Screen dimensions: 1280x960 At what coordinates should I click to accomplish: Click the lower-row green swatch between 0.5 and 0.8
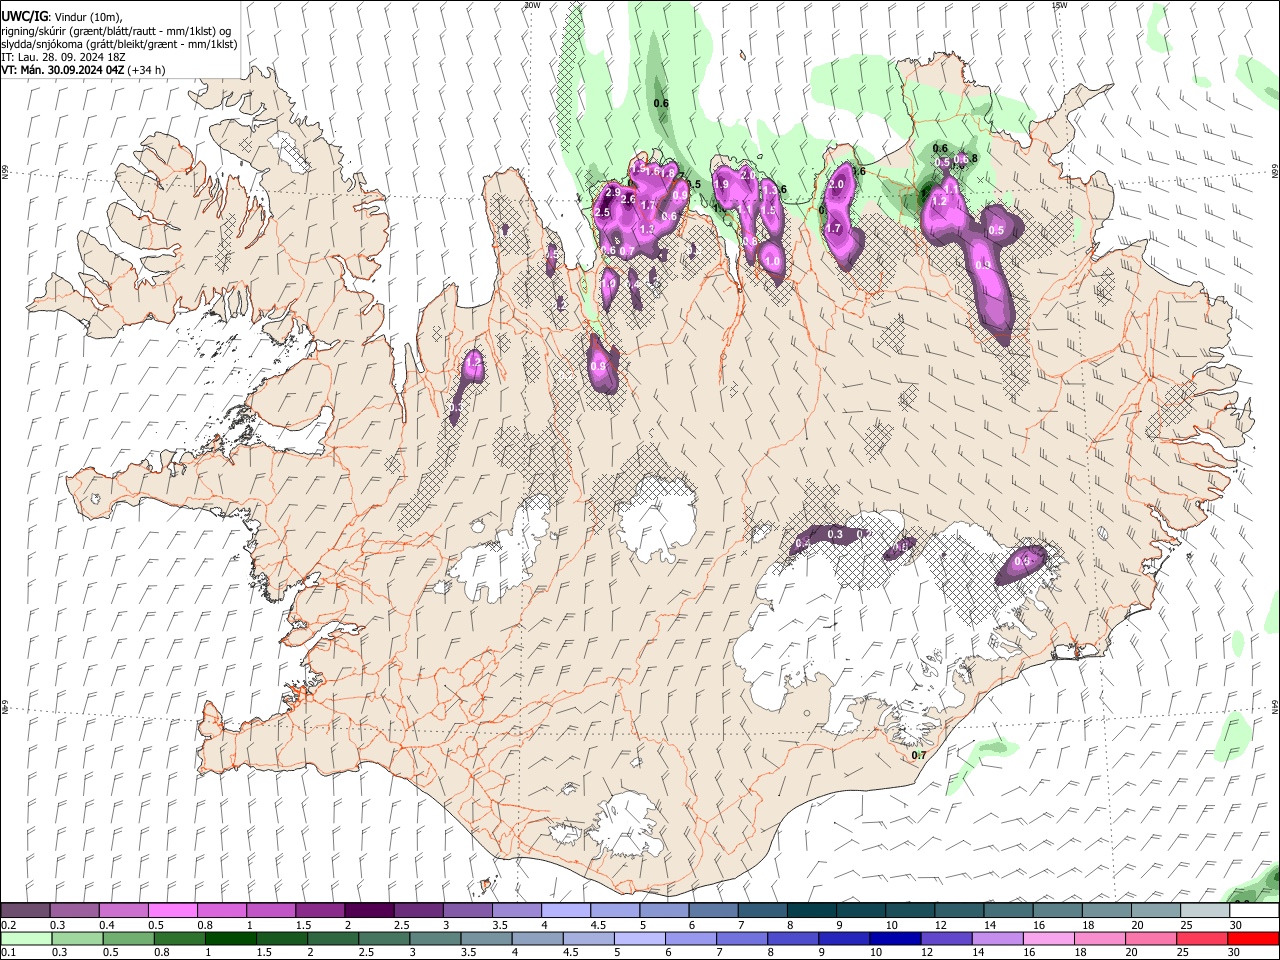(129, 939)
